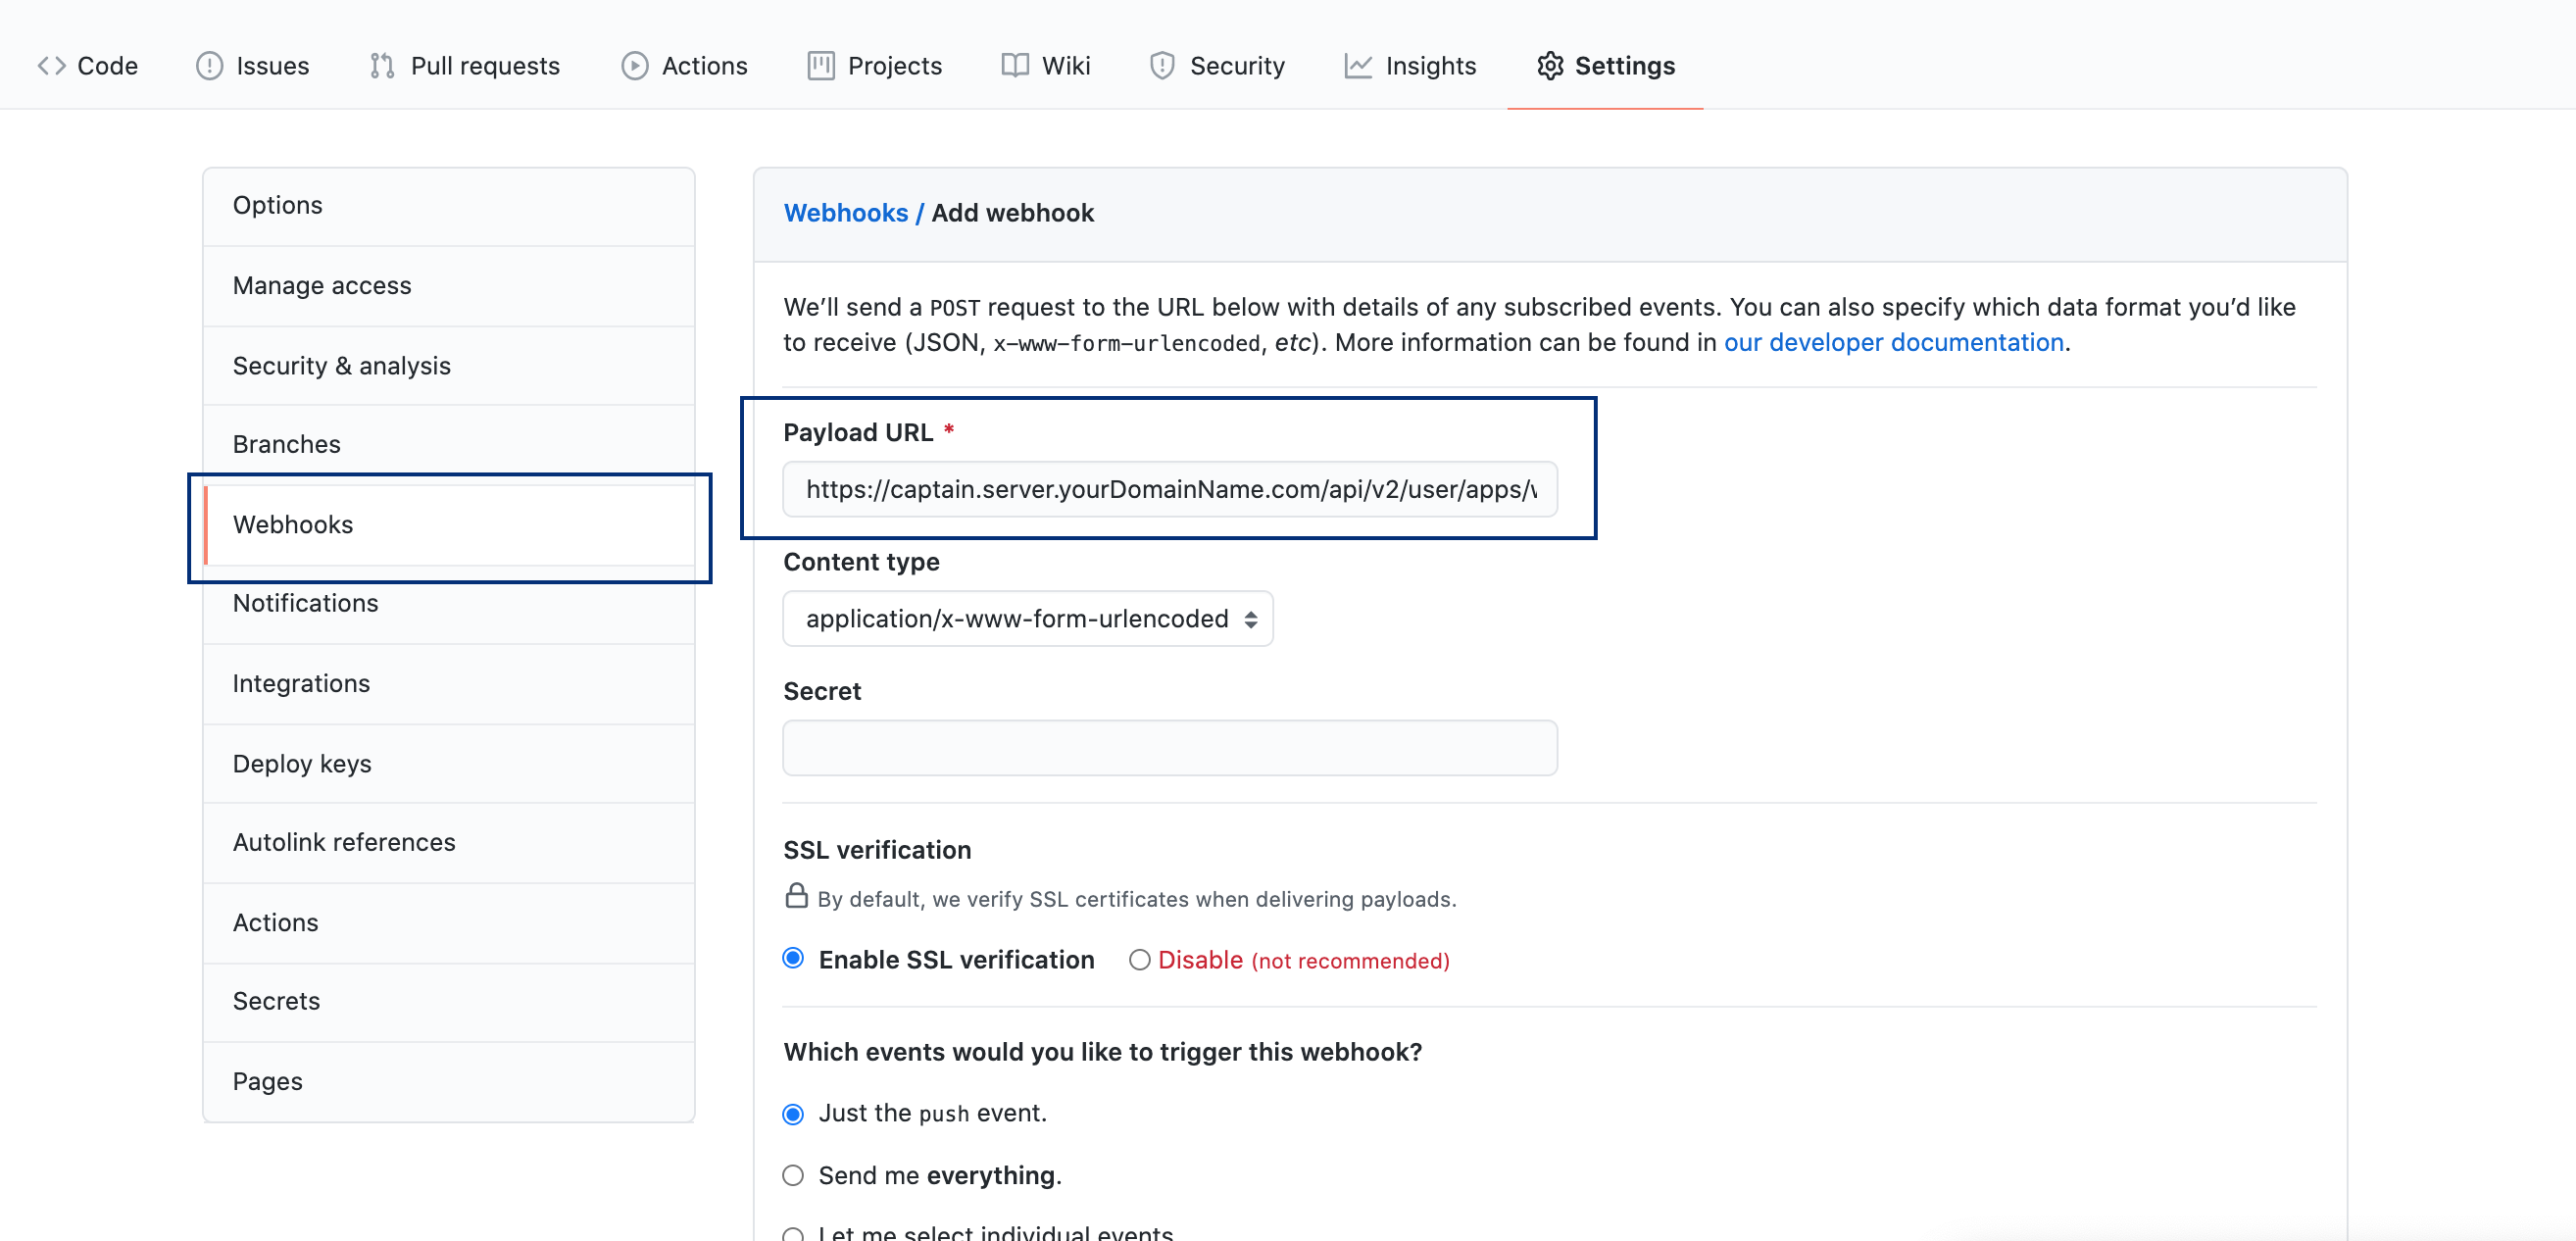Open the Content type dropdown
The width and height of the screenshot is (2576, 1241).
pos(1027,619)
